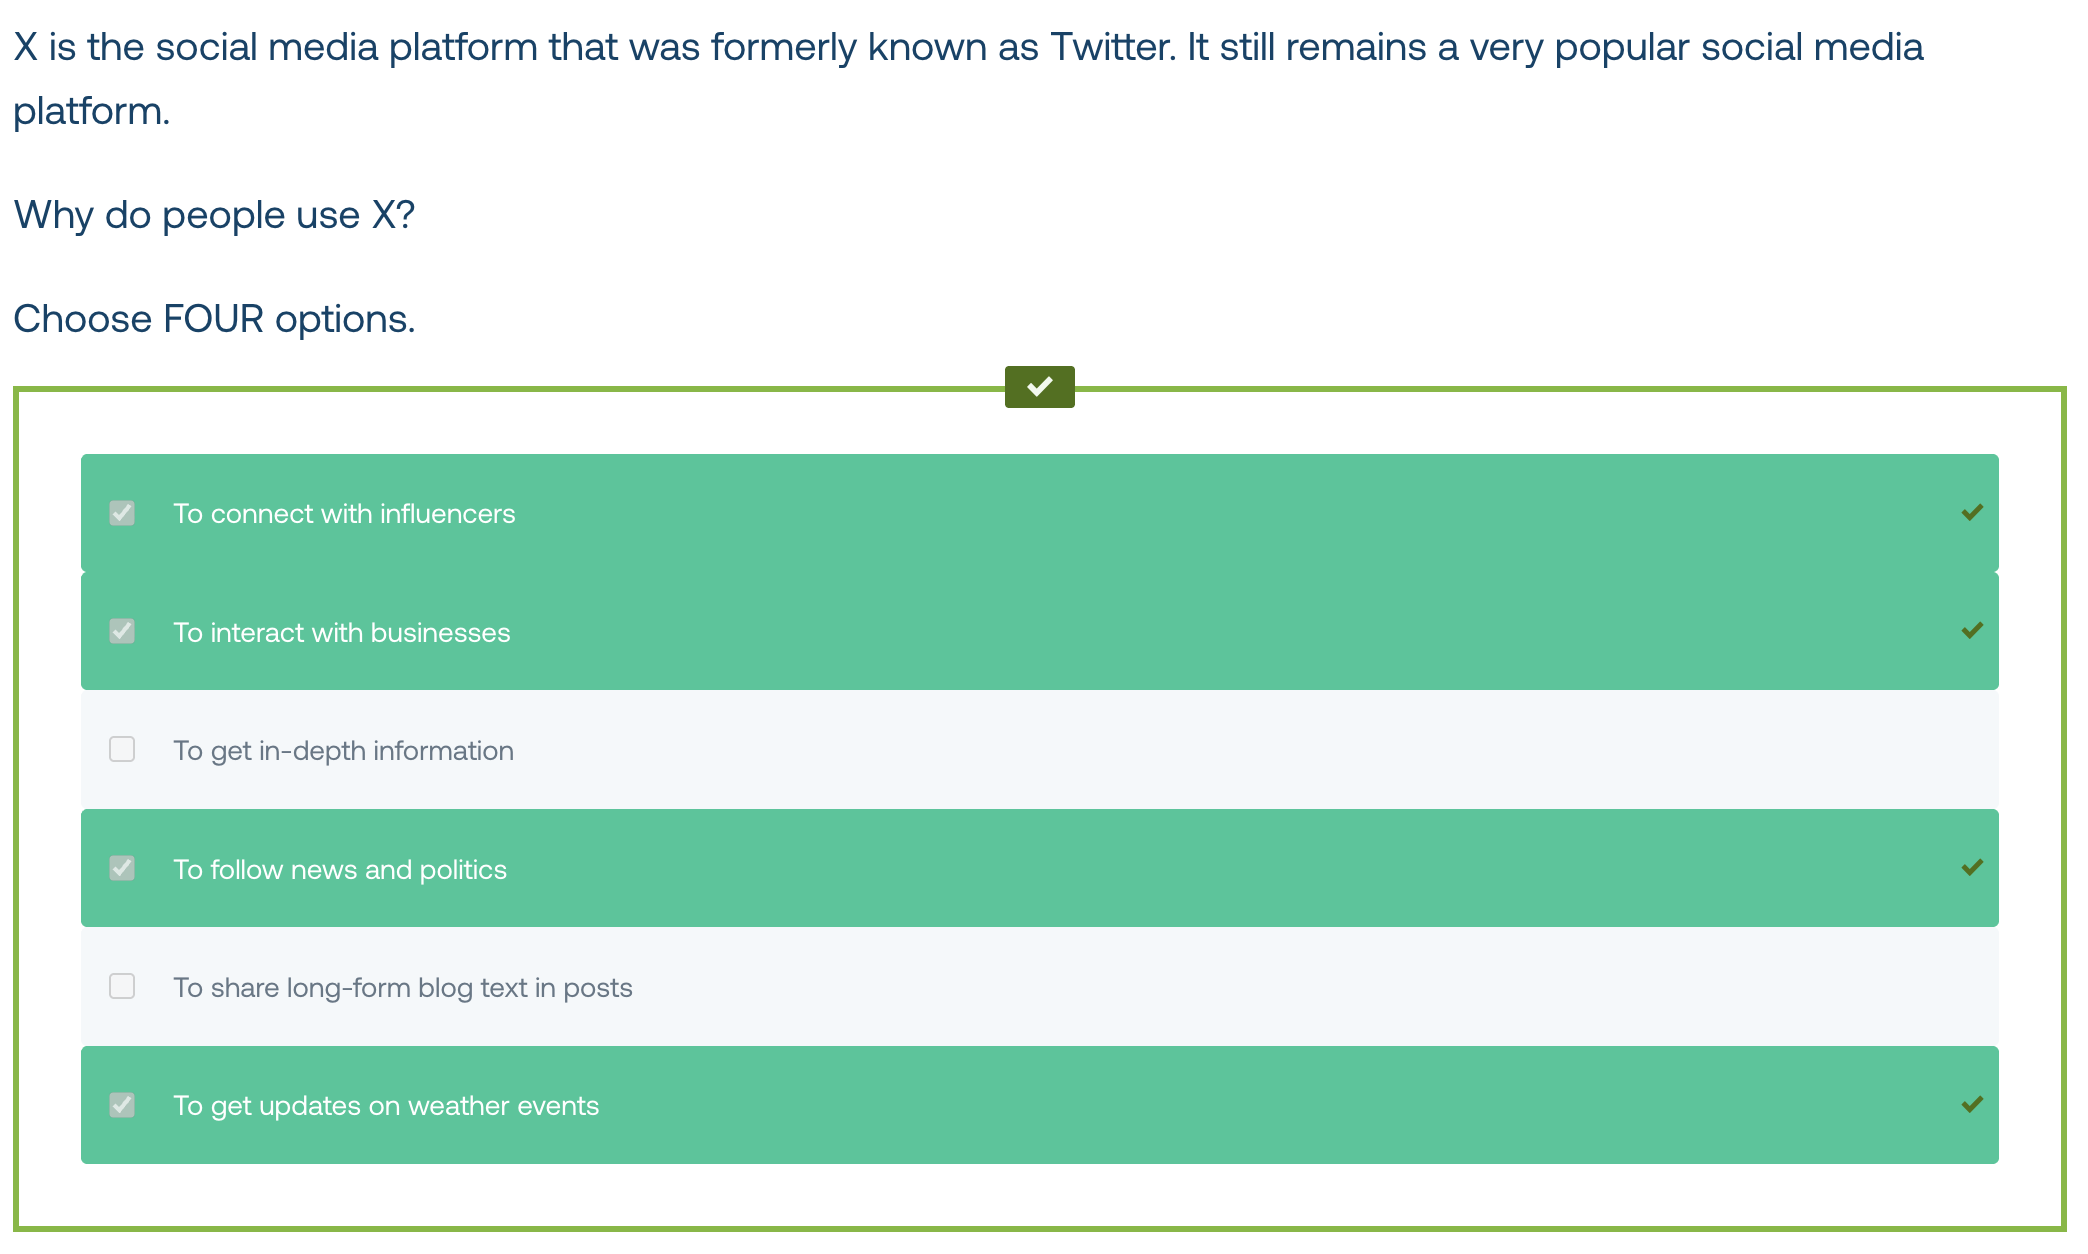Uncheck 'To connect with influencers' checkbox
The width and height of the screenshot is (2088, 1254).
(x=122, y=513)
